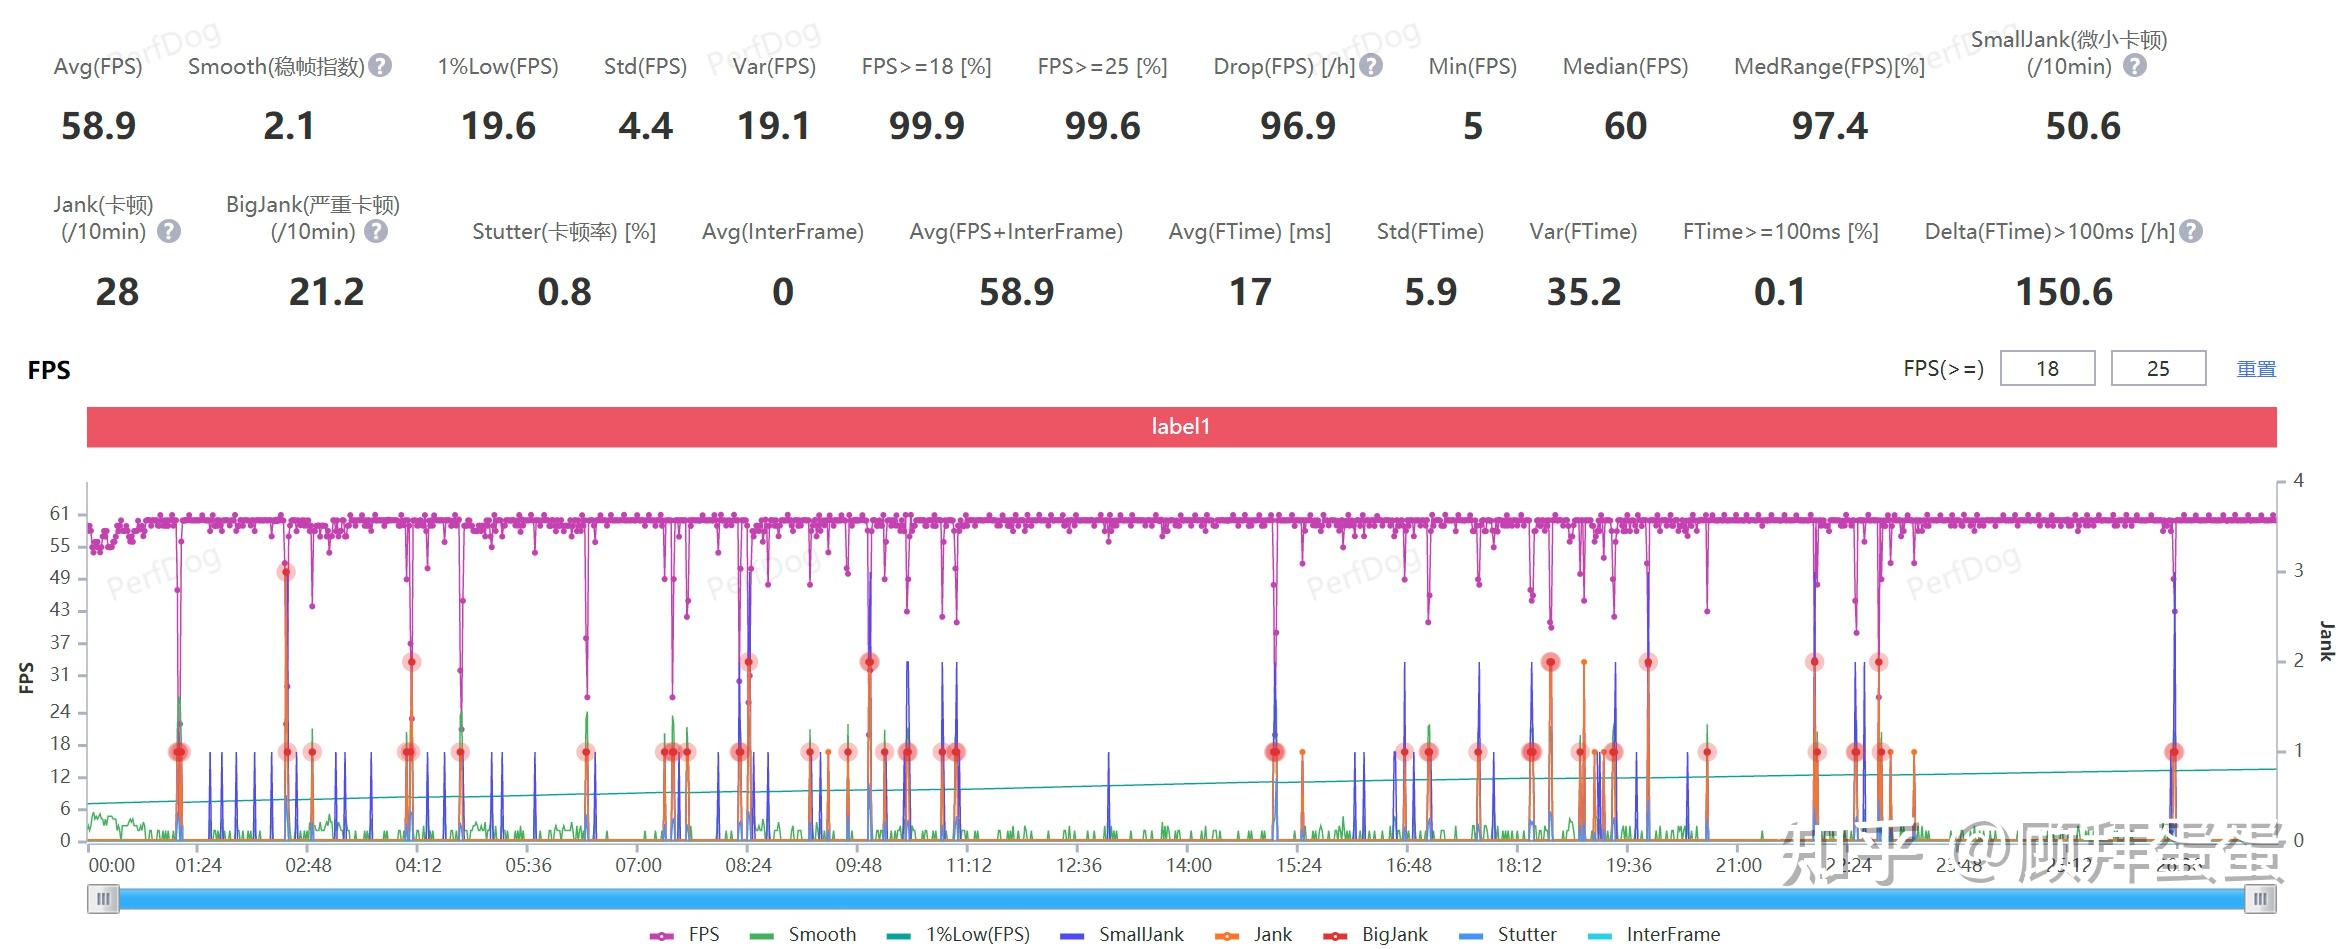Open help icon next to Delta(FTime)>100ms
This screenshot has width=2346, height=949.
click(x=2190, y=232)
